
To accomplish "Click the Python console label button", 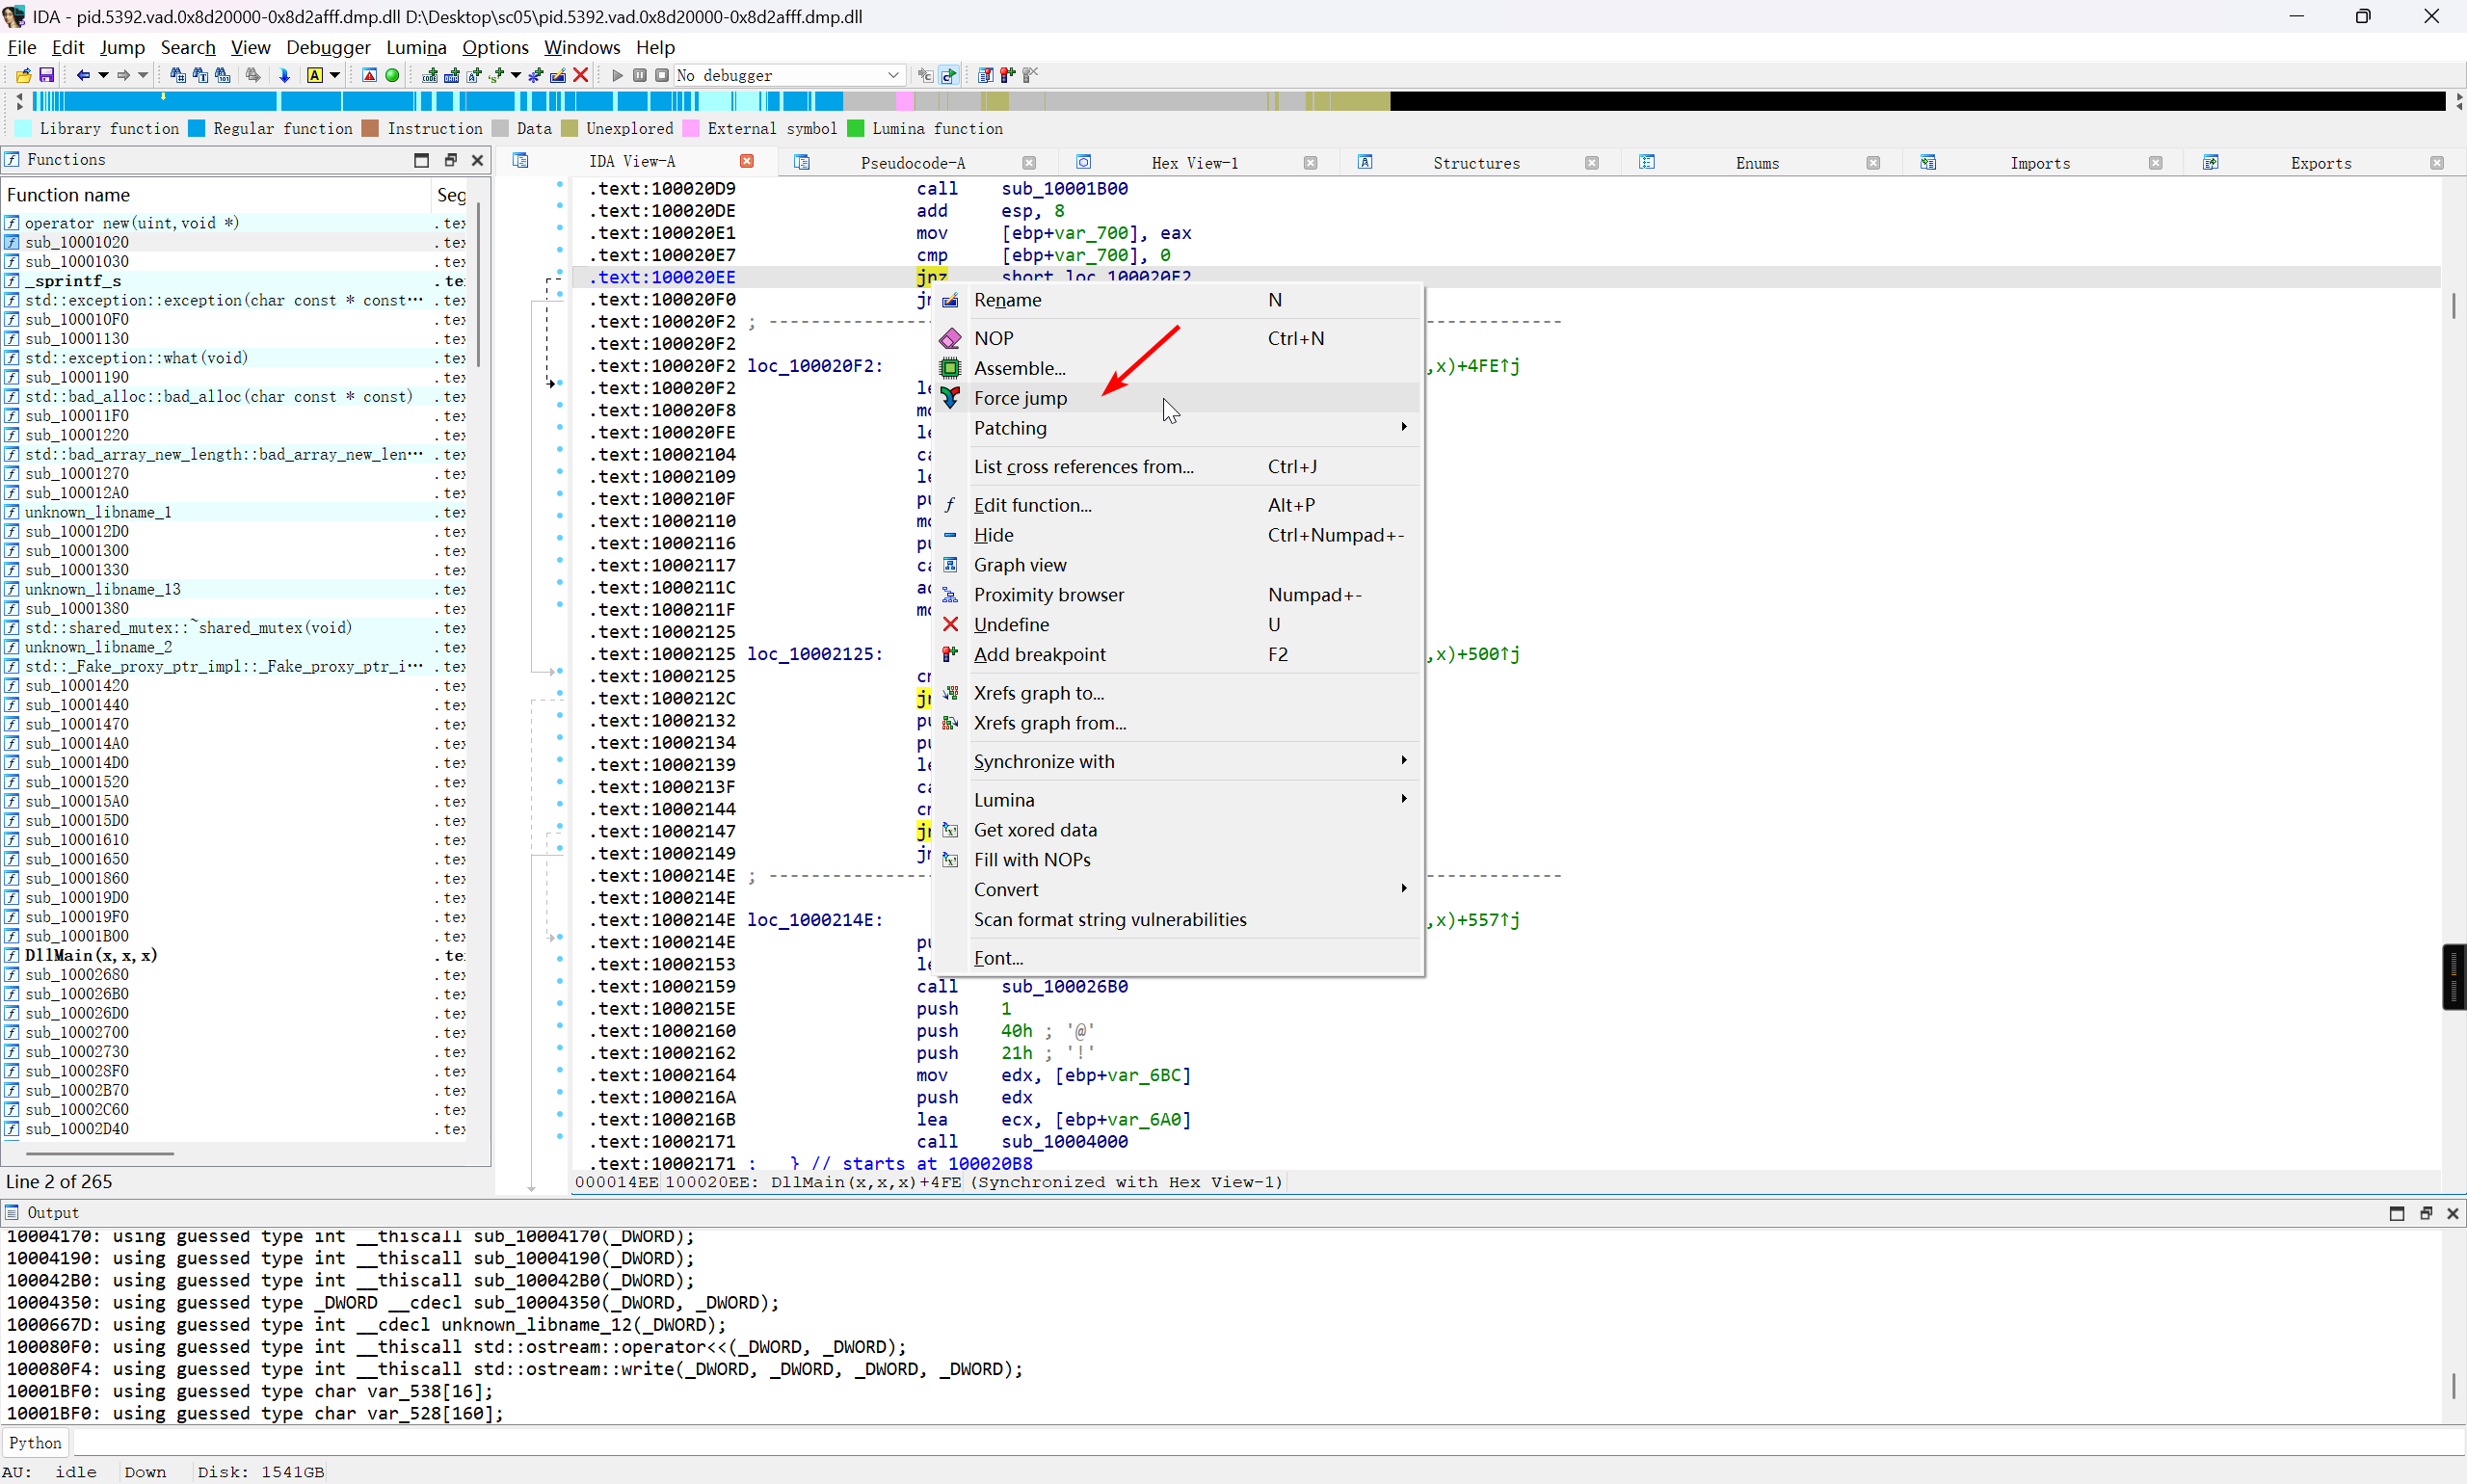I will point(36,1443).
